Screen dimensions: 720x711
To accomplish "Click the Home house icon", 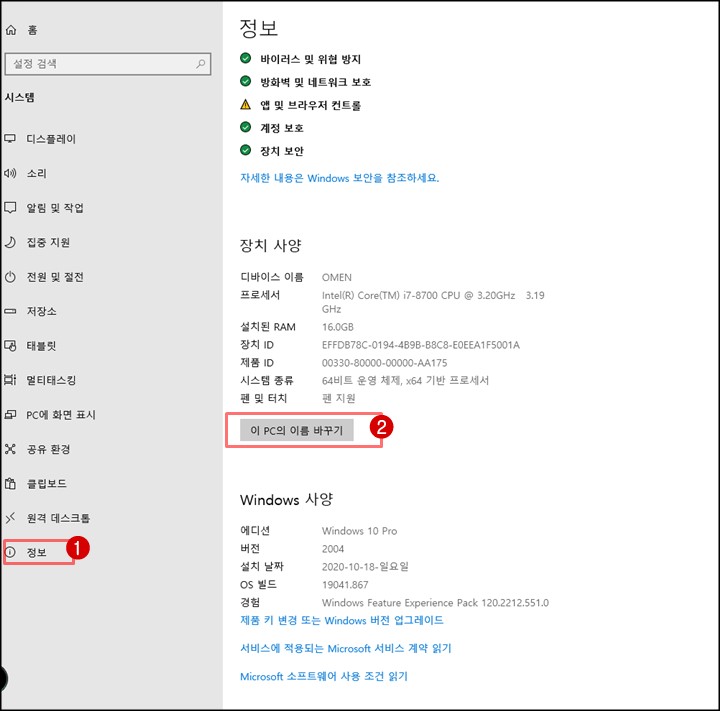I will tap(11, 30).
